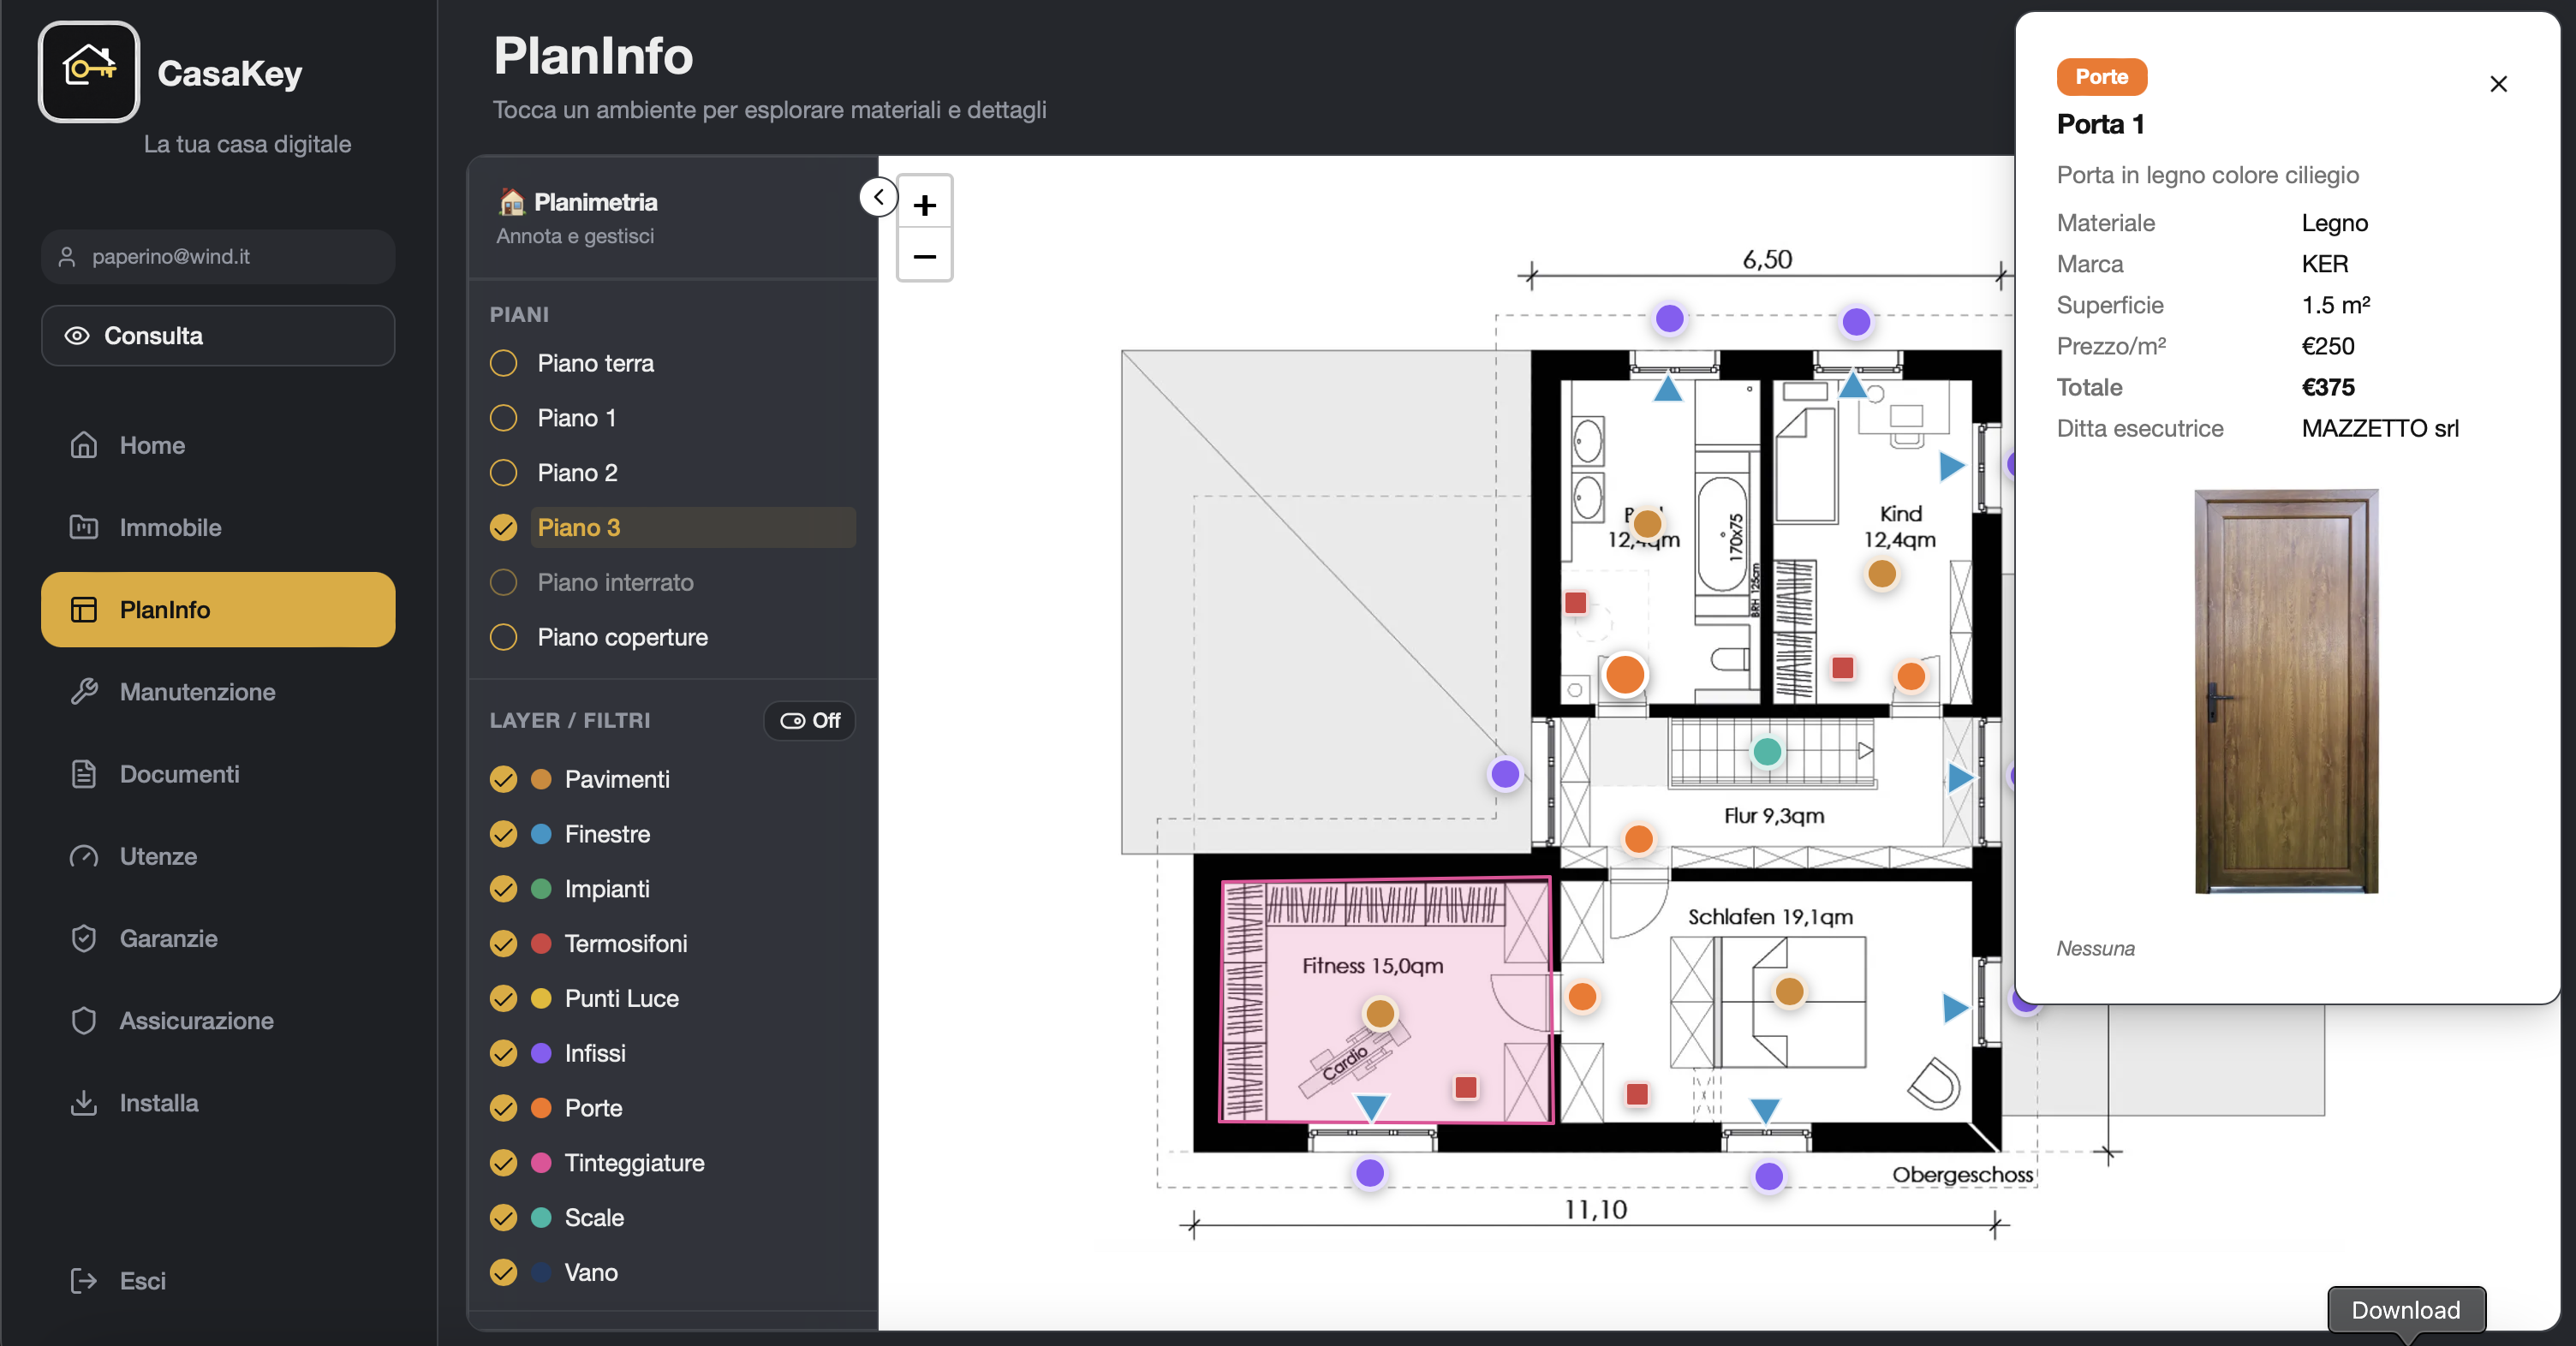Uncheck the Infissi layer
This screenshot has height=1346, width=2576.
(x=503, y=1053)
